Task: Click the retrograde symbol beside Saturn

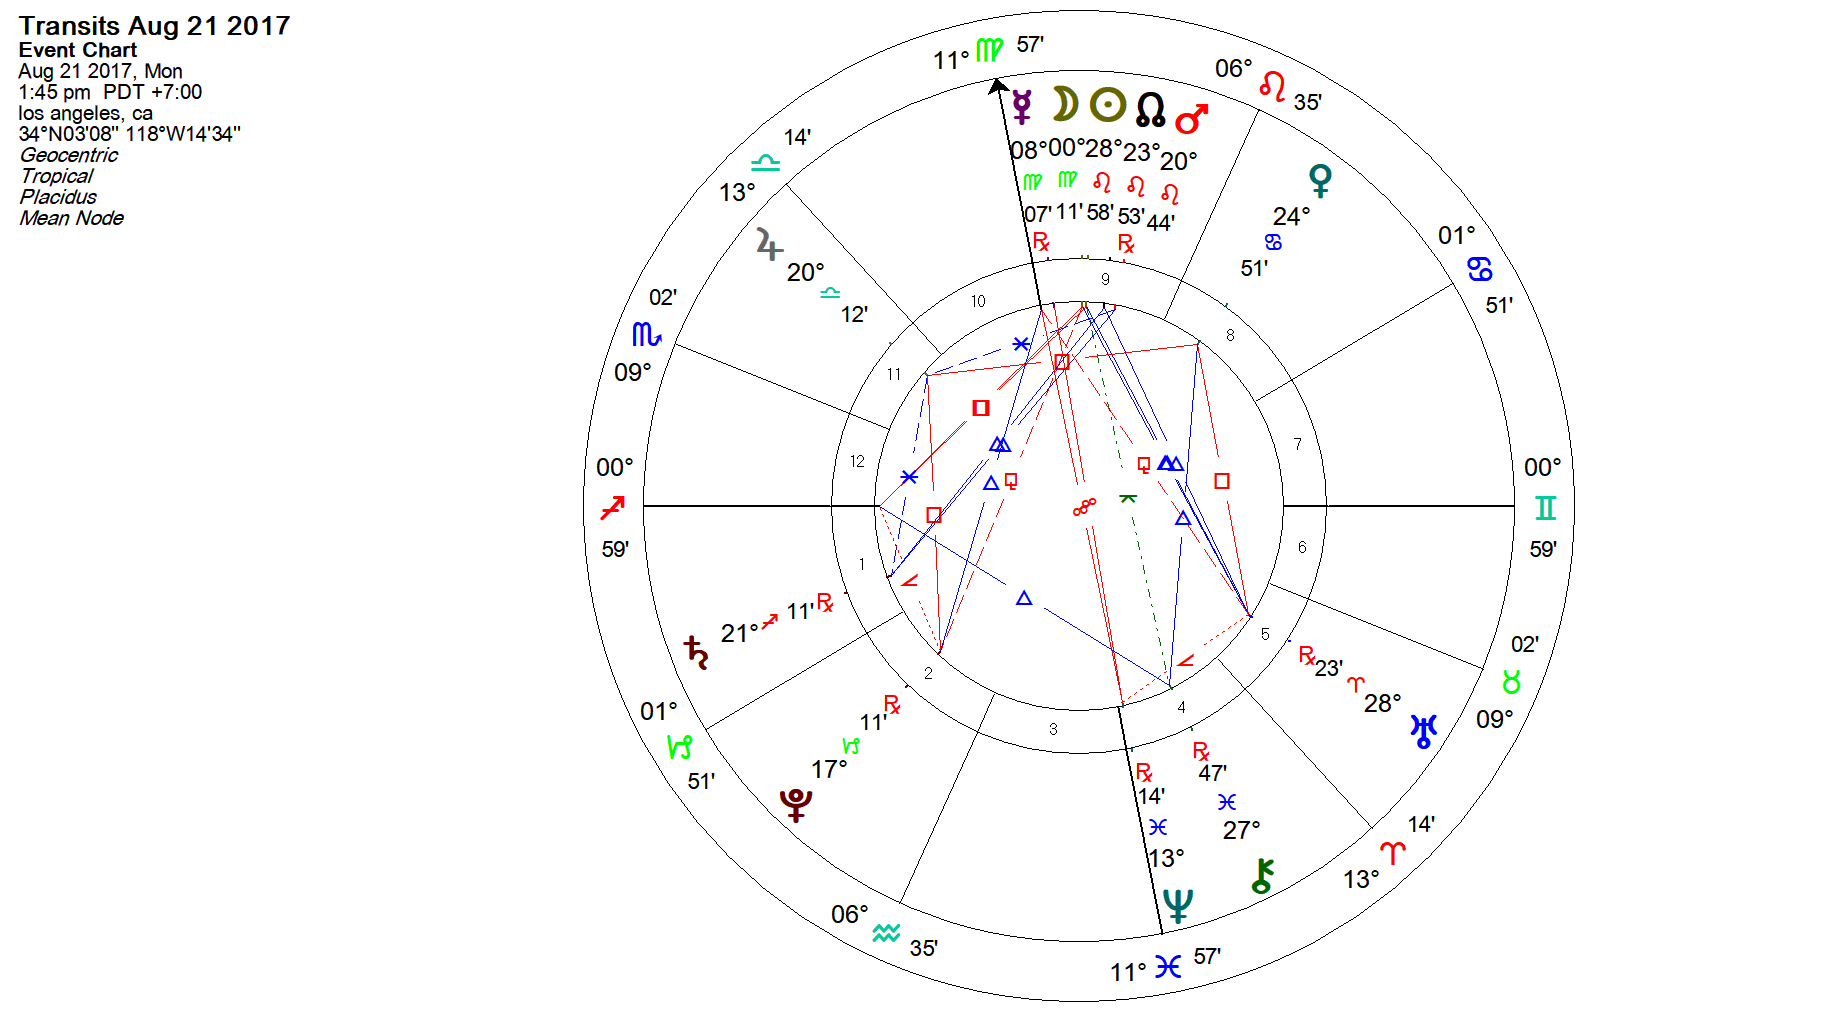Action: (x=825, y=602)
